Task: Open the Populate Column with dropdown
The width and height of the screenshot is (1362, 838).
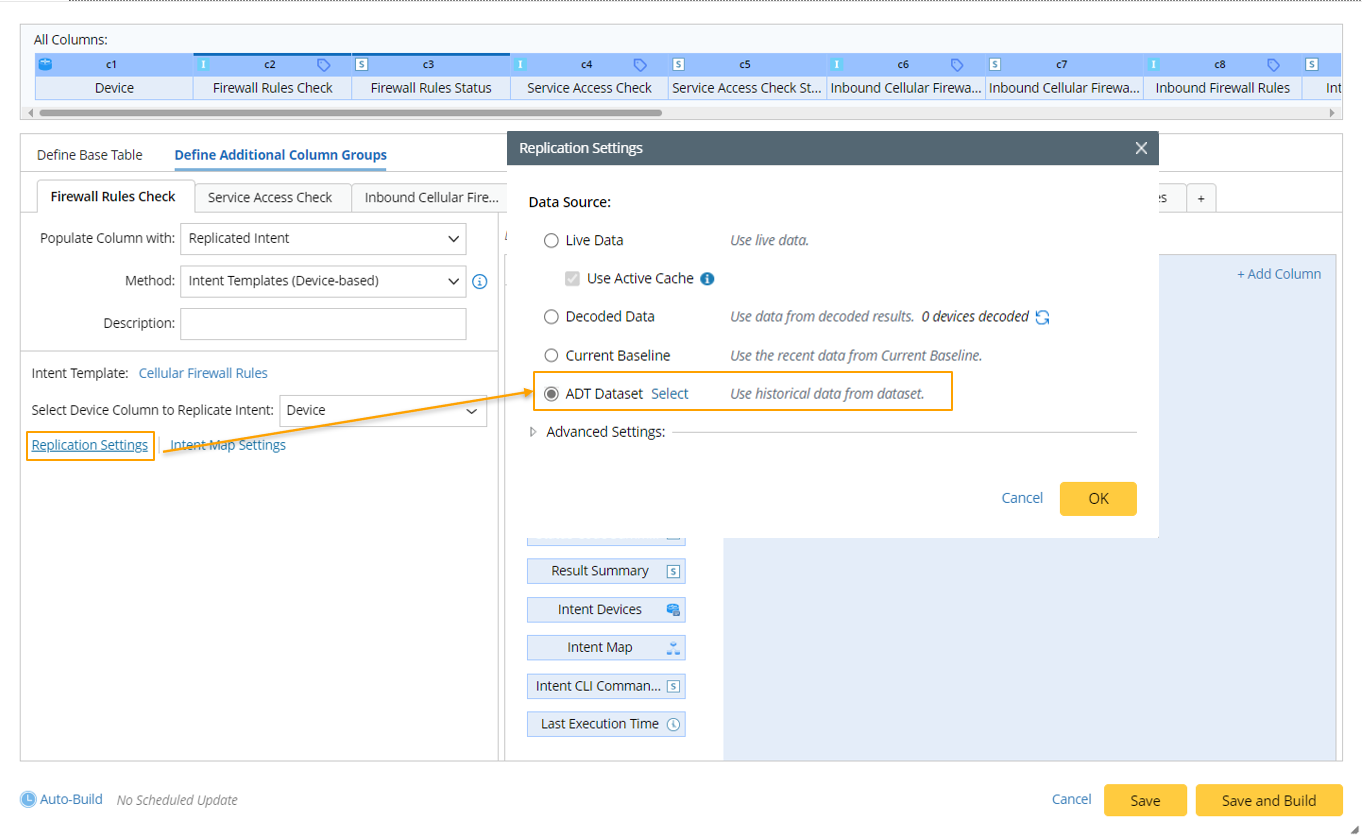Action: click(323, 239)
